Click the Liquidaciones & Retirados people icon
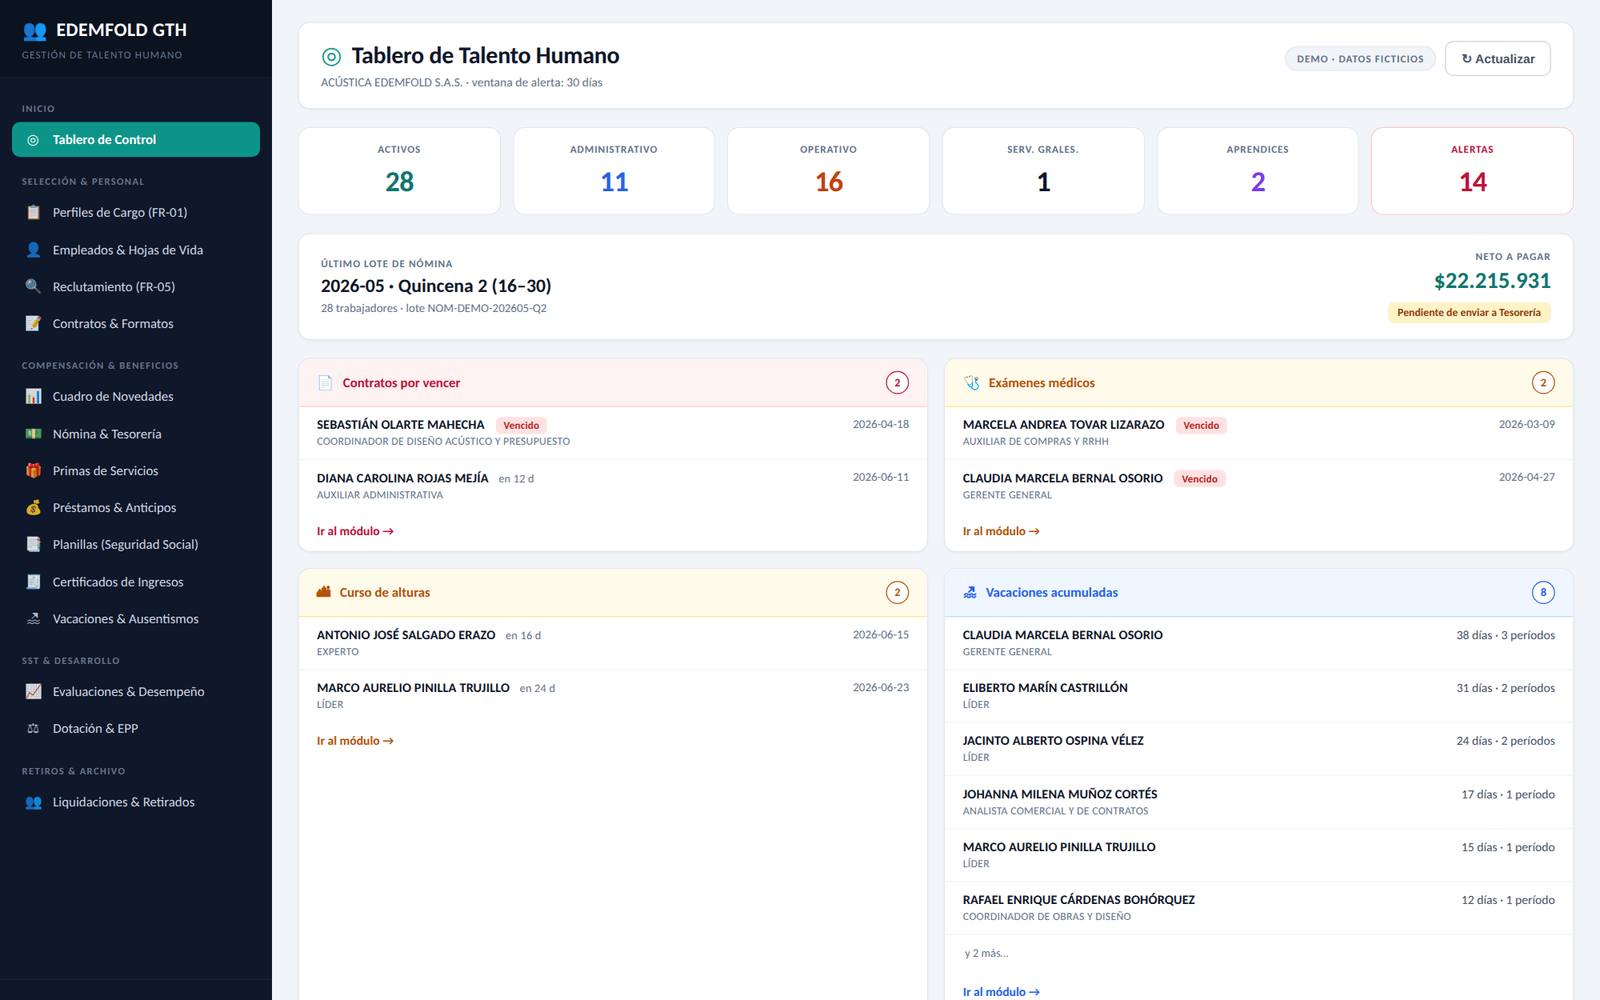Screen dimensions: 1600x1000 point(33,802)
